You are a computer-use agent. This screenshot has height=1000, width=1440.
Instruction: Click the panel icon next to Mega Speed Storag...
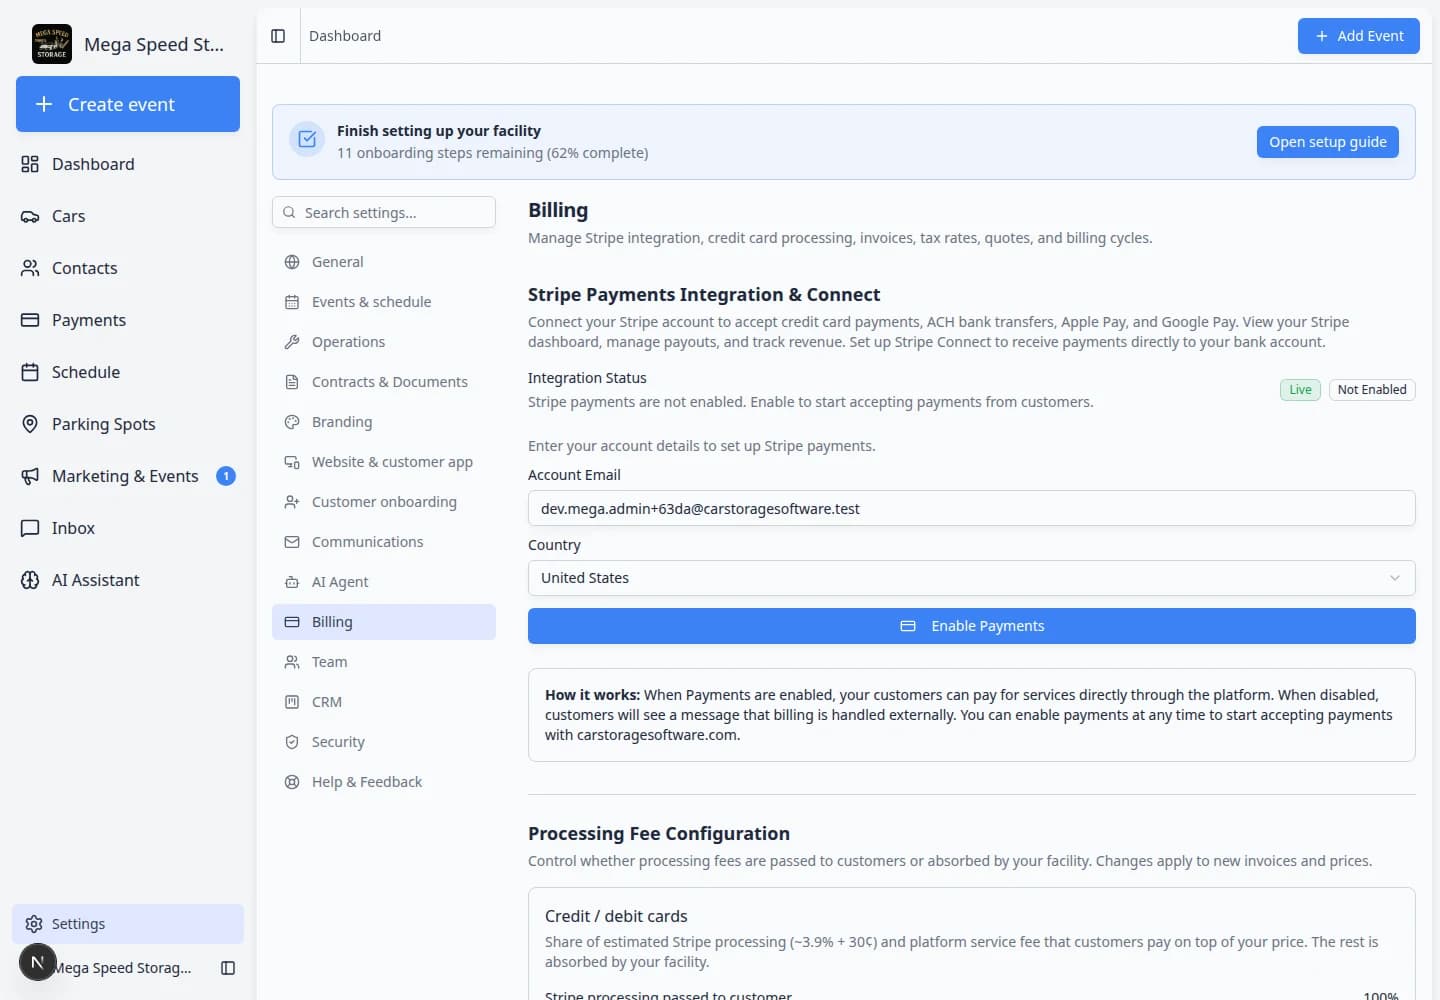point(228,968)
